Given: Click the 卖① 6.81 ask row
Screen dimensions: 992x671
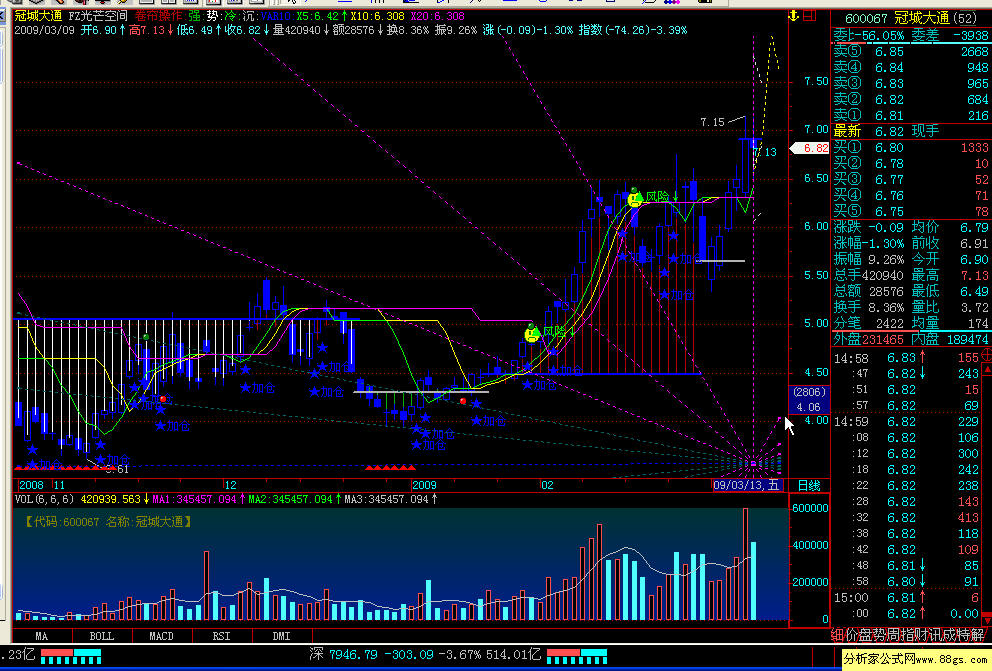Looking at the screenshot, I should (910, 116).
